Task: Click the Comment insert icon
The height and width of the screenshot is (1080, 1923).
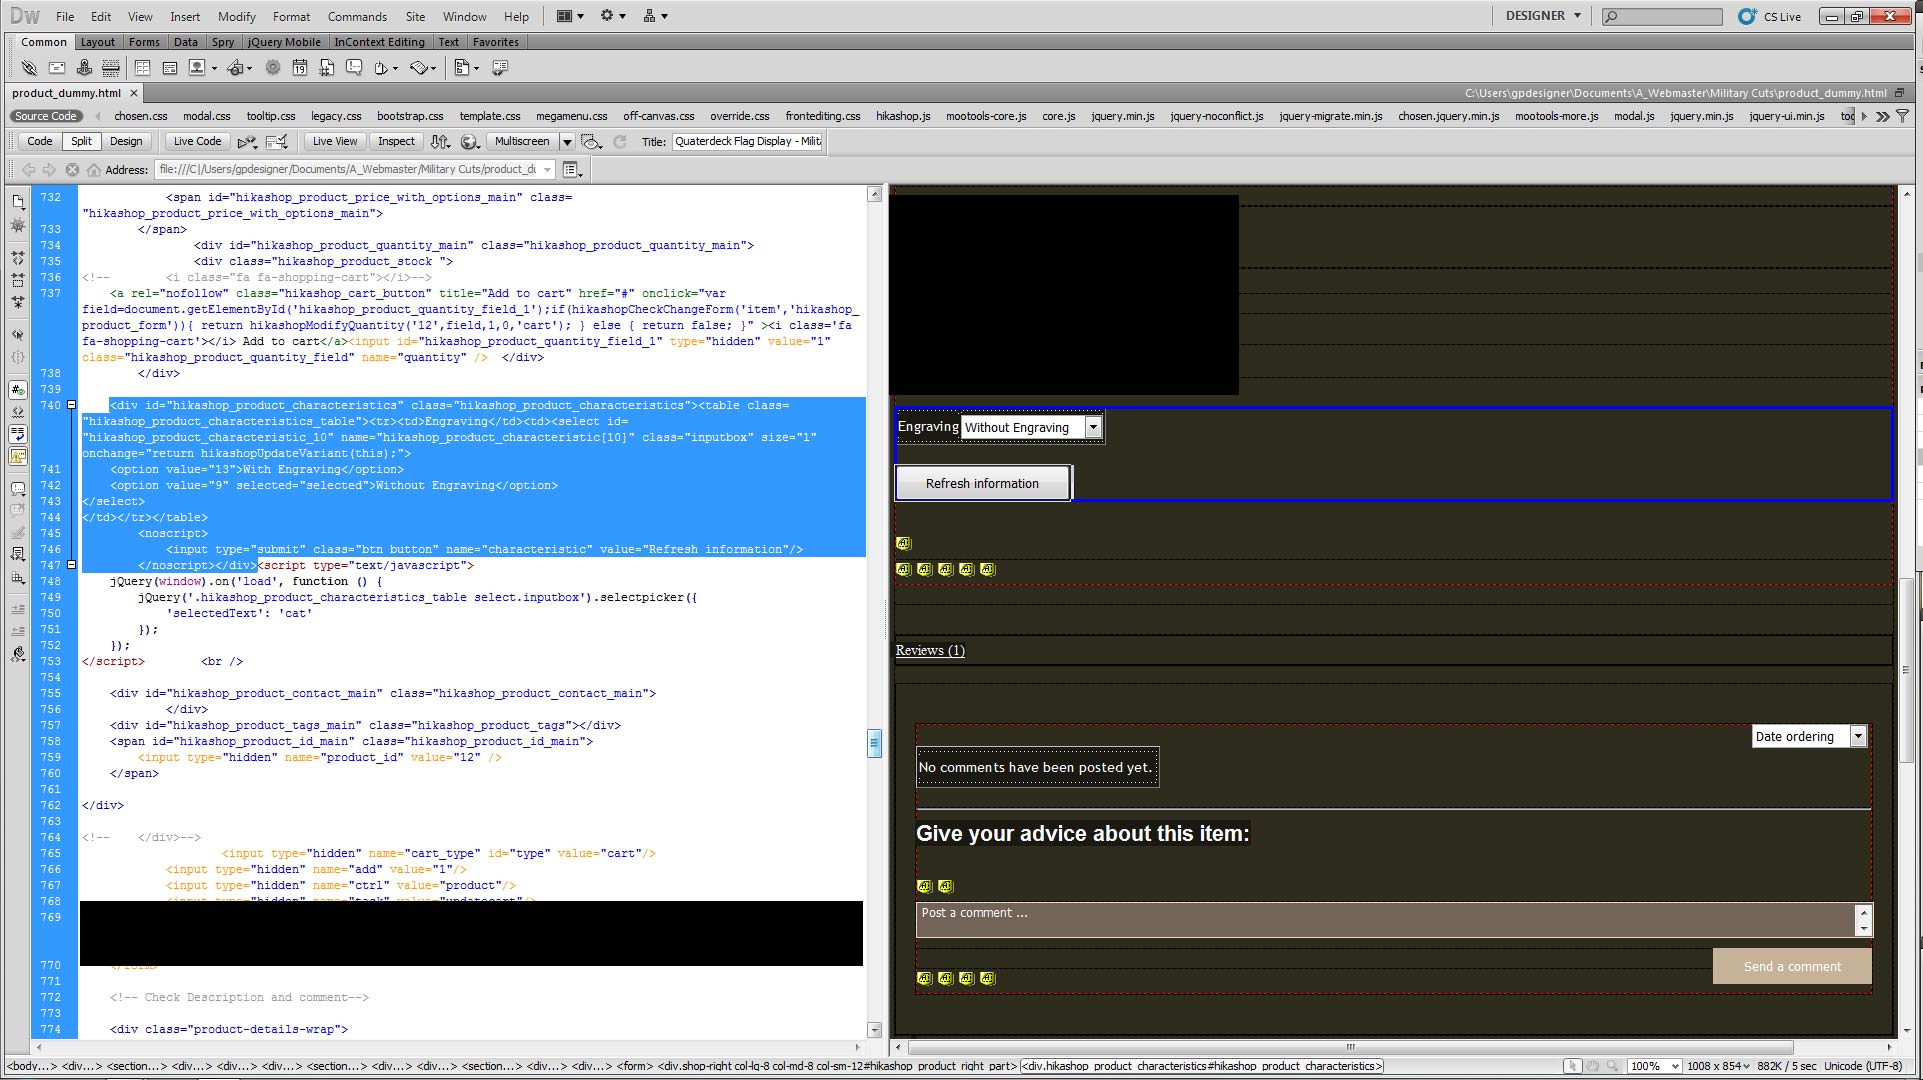Action: pos(354,68)
